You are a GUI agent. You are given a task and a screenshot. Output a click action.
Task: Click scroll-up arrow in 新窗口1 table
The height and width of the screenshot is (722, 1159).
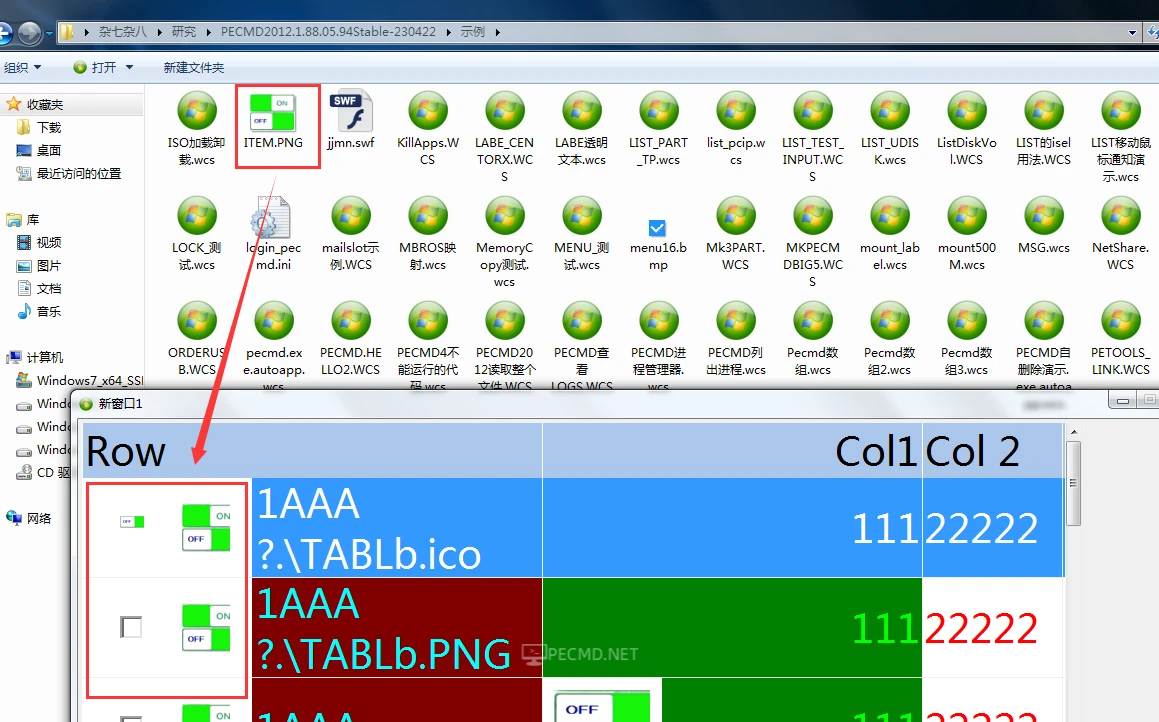(x=1073, y=432)
